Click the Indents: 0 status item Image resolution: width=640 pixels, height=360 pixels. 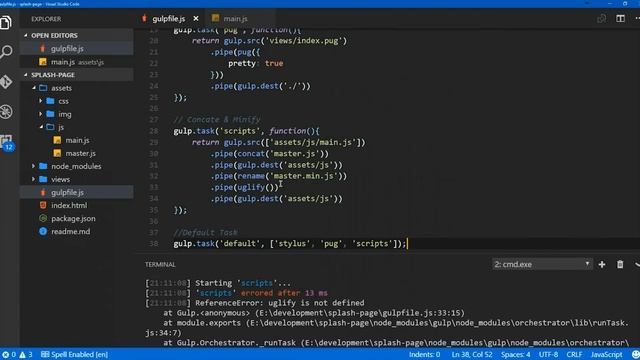coord(424,354)
